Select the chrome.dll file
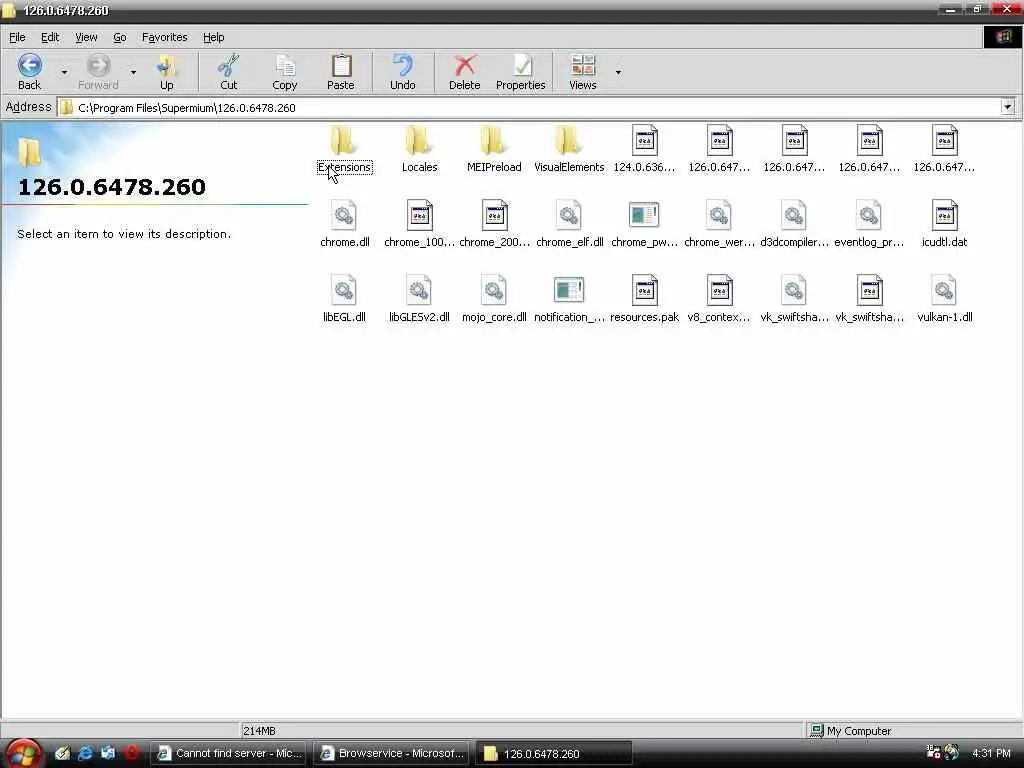This screenshot has width=1024, height=768. click(x=344, y=224)
